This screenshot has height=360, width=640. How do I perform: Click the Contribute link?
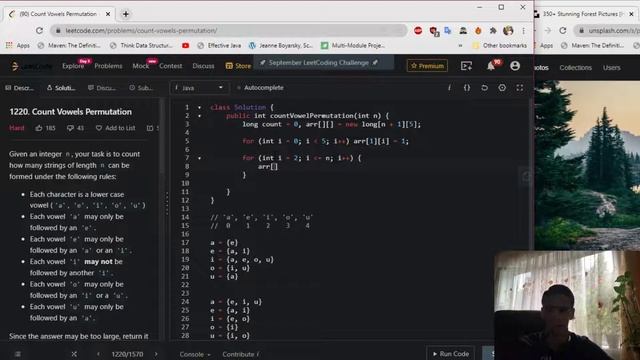click(x=241, y=354)
